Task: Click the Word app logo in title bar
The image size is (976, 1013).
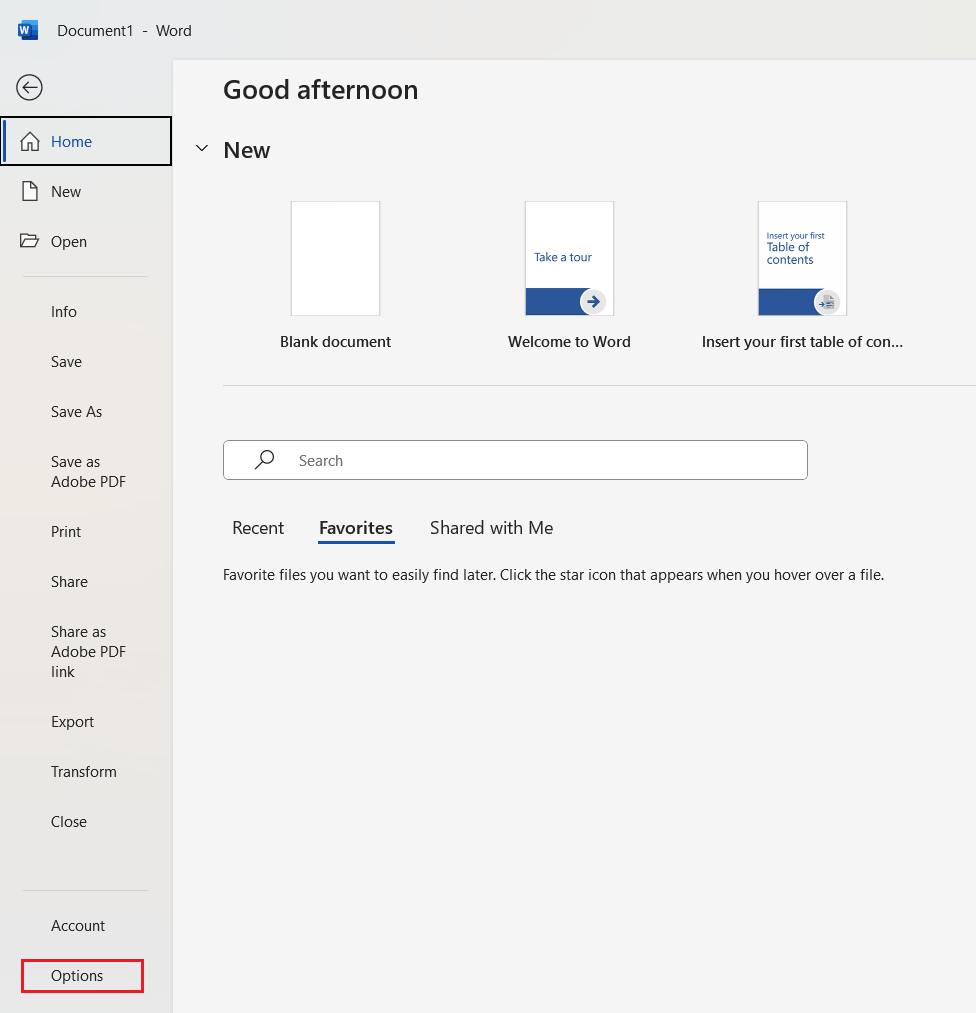Action: [28, 30]
